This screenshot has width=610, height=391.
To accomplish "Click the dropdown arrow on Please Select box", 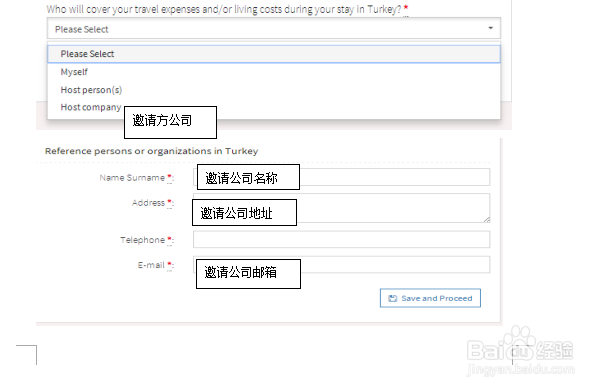I will pyautogui.click(x=491, y=28).
